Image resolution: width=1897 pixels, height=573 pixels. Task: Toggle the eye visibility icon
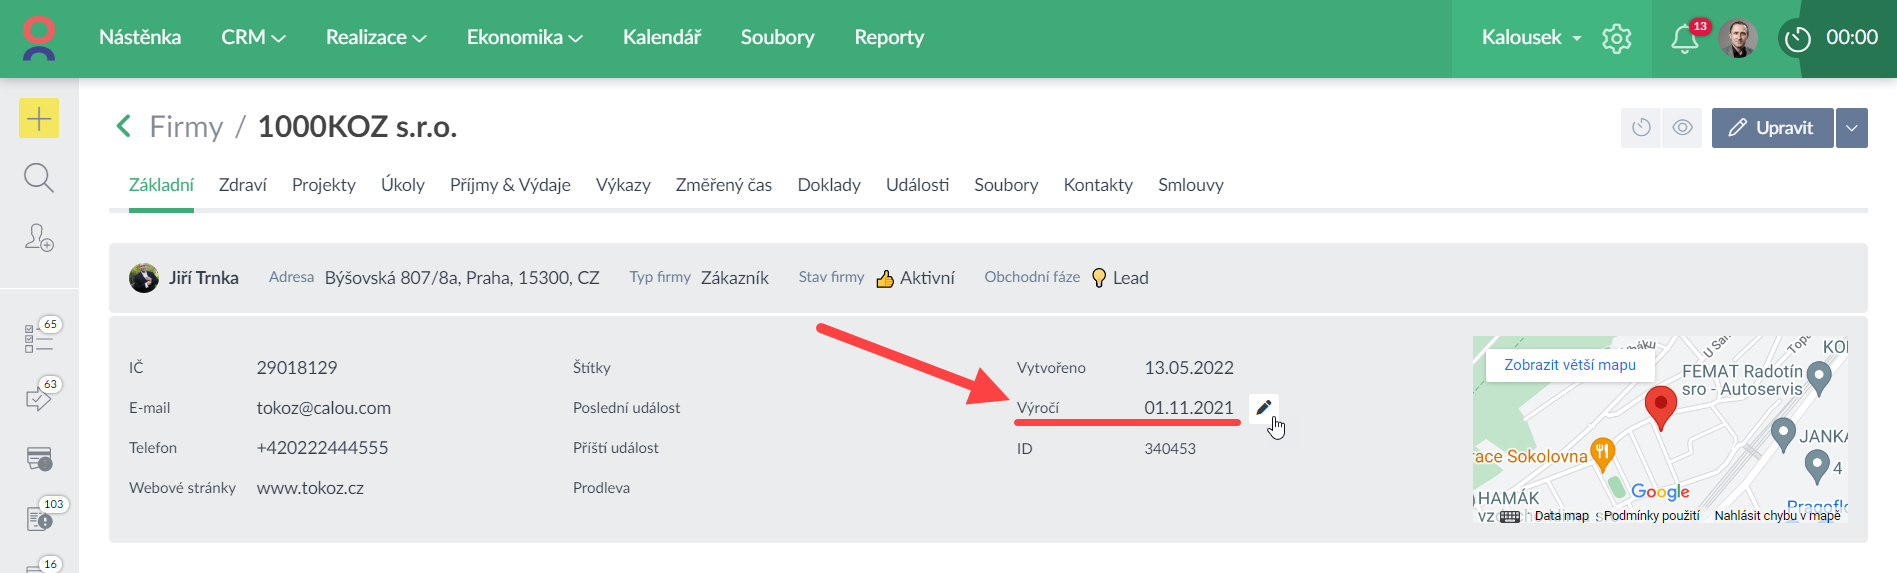(x=1682, y=128)
